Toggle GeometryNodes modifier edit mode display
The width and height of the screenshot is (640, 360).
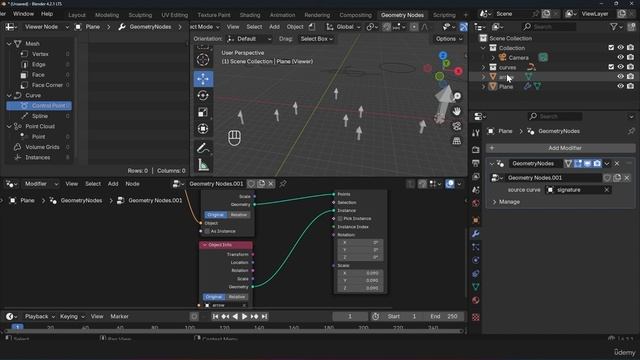click(x=578, y=164)
